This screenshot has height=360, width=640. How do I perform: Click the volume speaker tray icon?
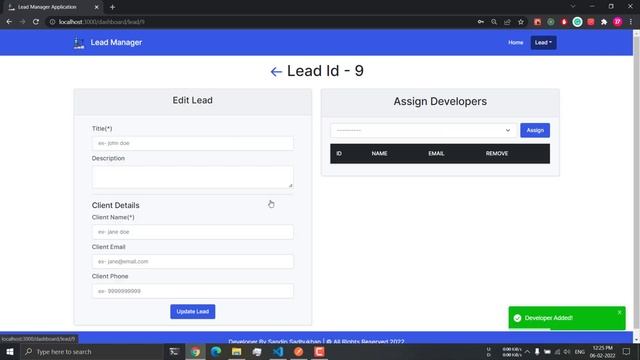coord(567,351)
